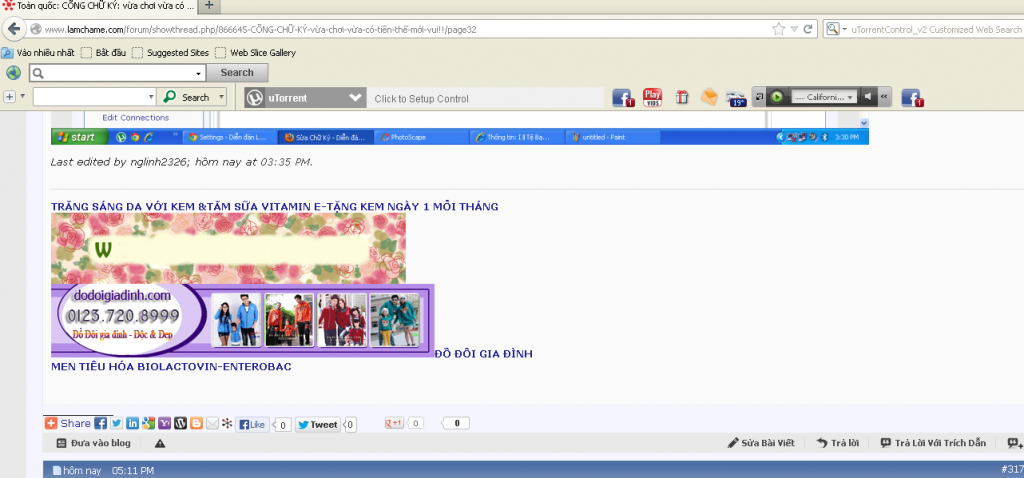Open the ĐỒ ĐÔI GIA ĐÌNH link
This screenshot has width=1024, height=478.
tap(483, 353)
